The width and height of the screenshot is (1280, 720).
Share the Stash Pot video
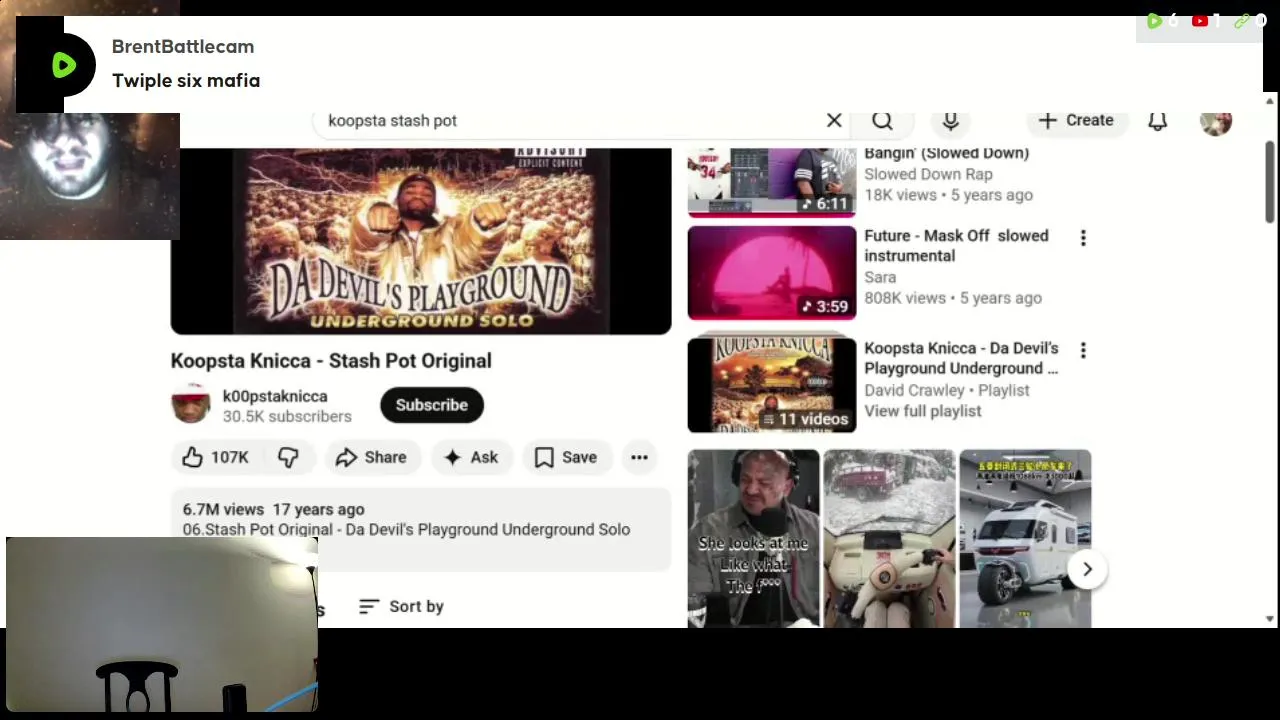pos(371,457)
